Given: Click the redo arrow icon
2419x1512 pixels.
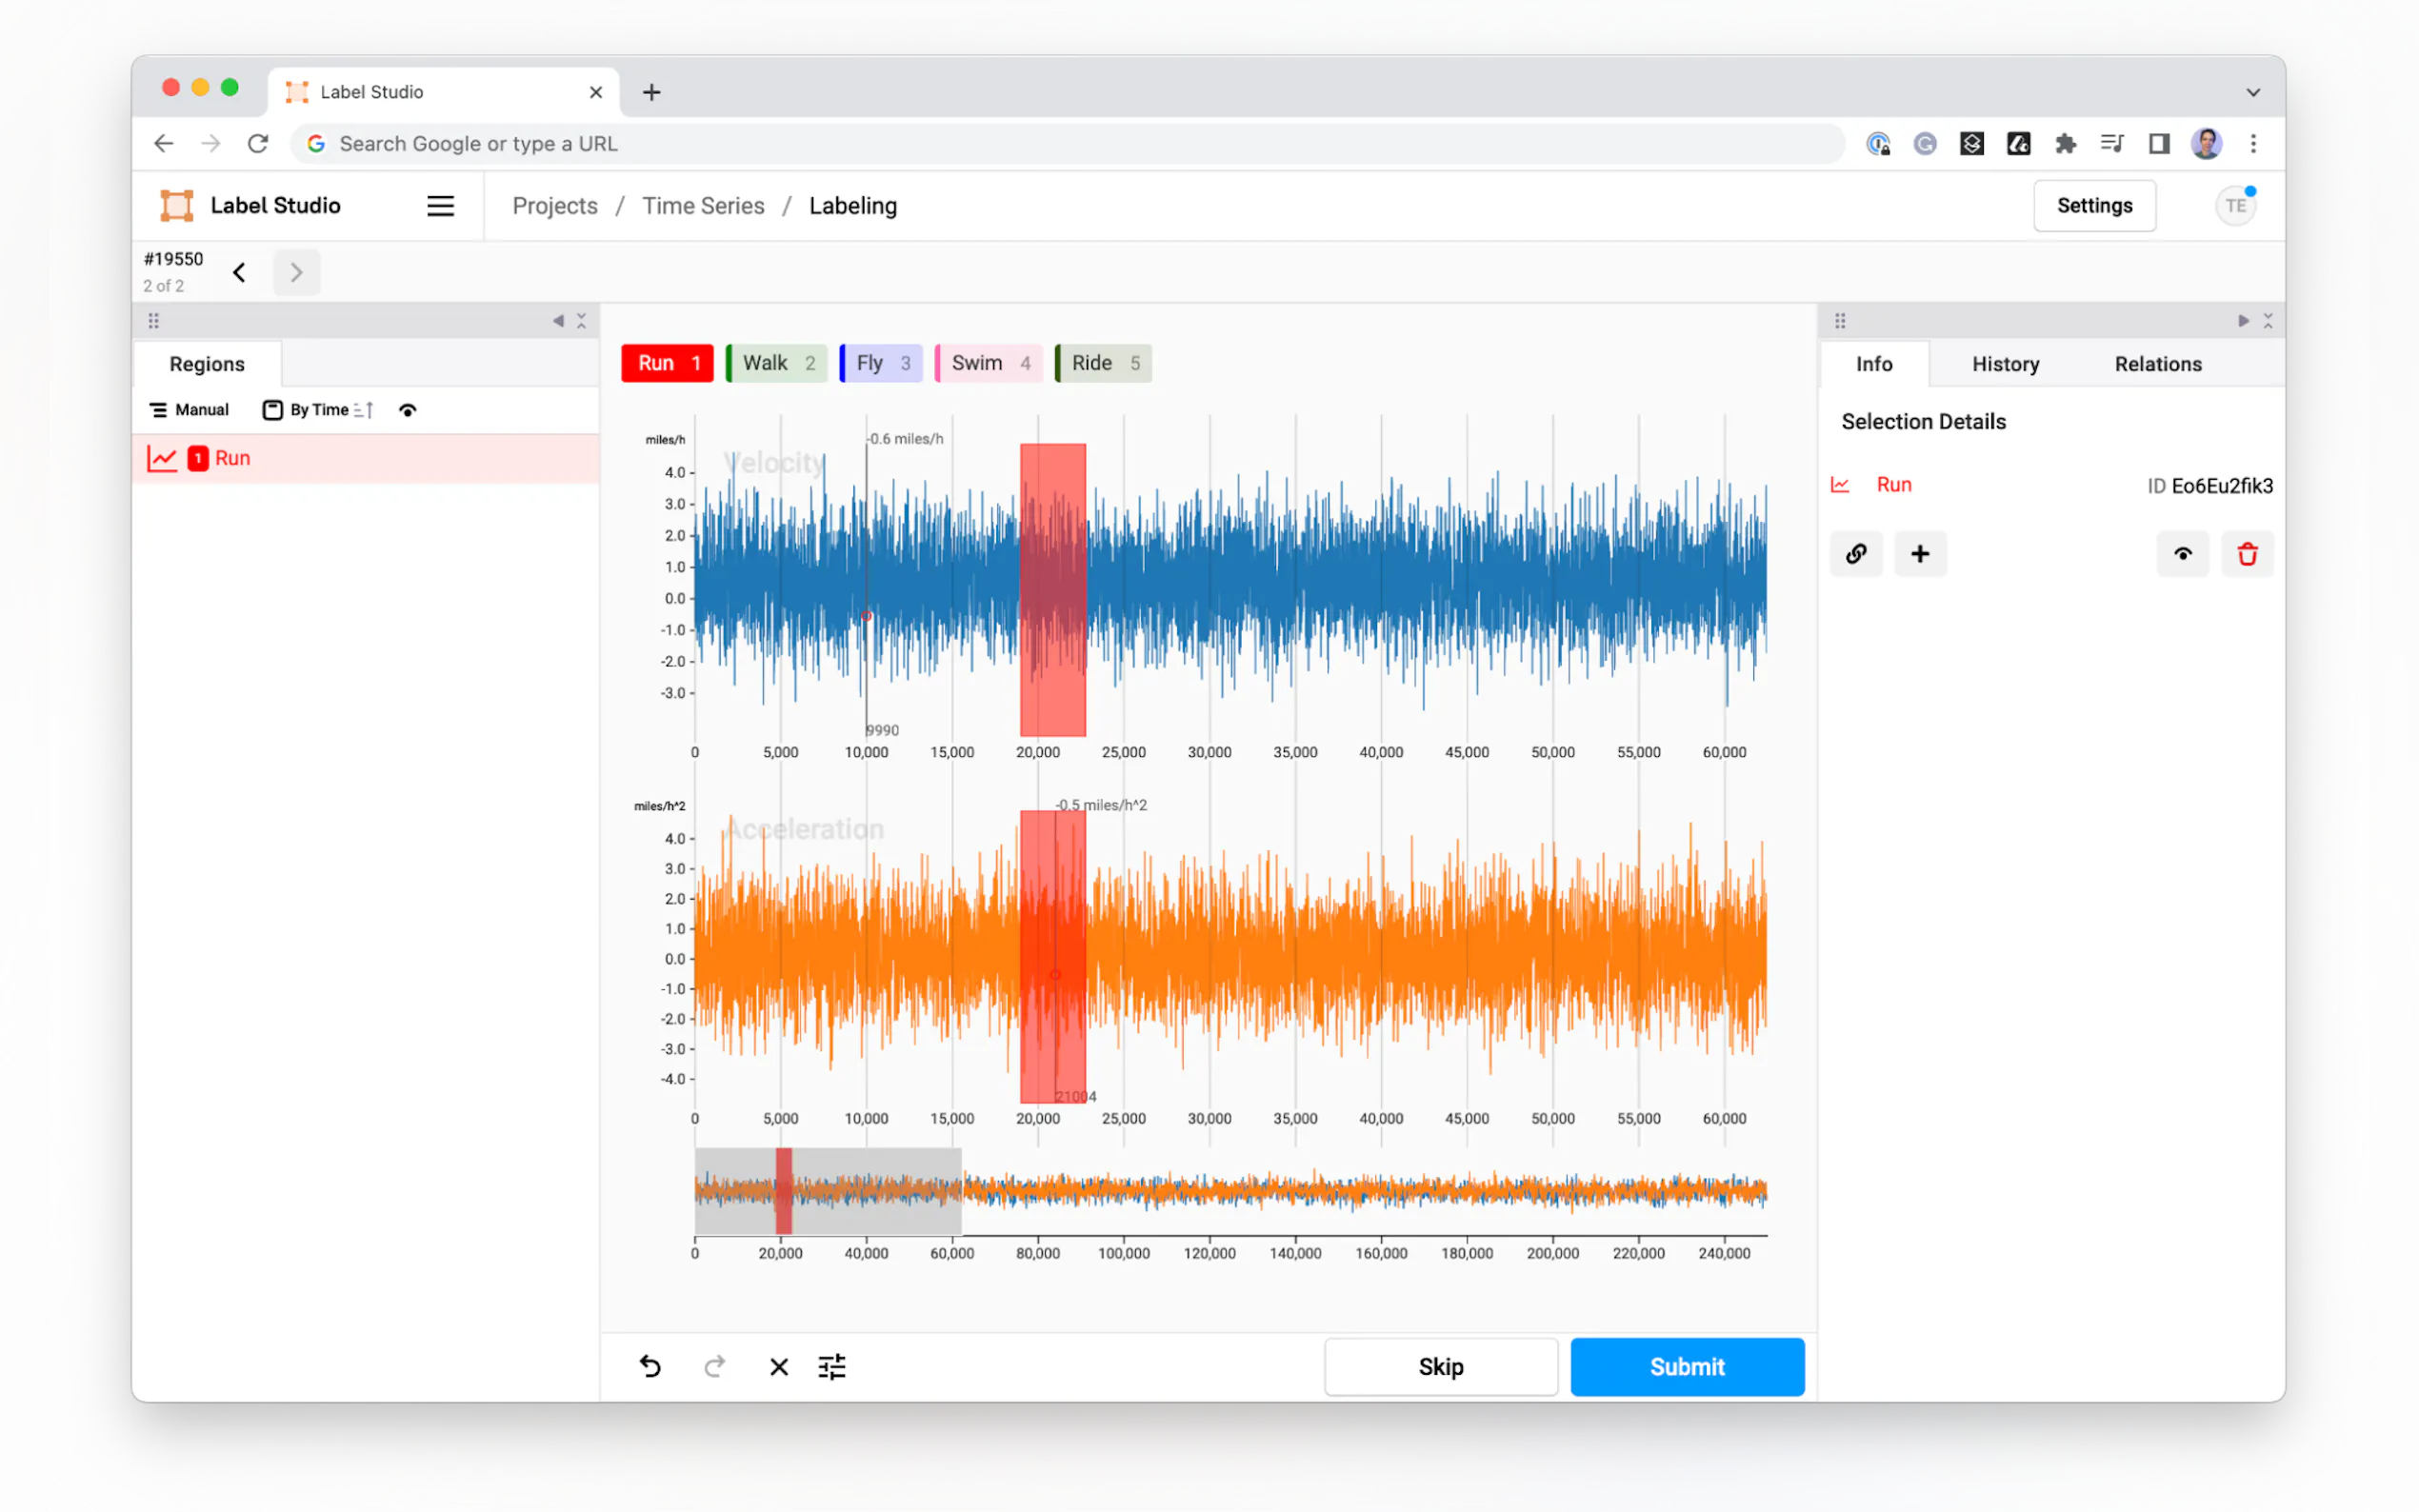Looking at the screenshot, I should tap(714, 1366).
